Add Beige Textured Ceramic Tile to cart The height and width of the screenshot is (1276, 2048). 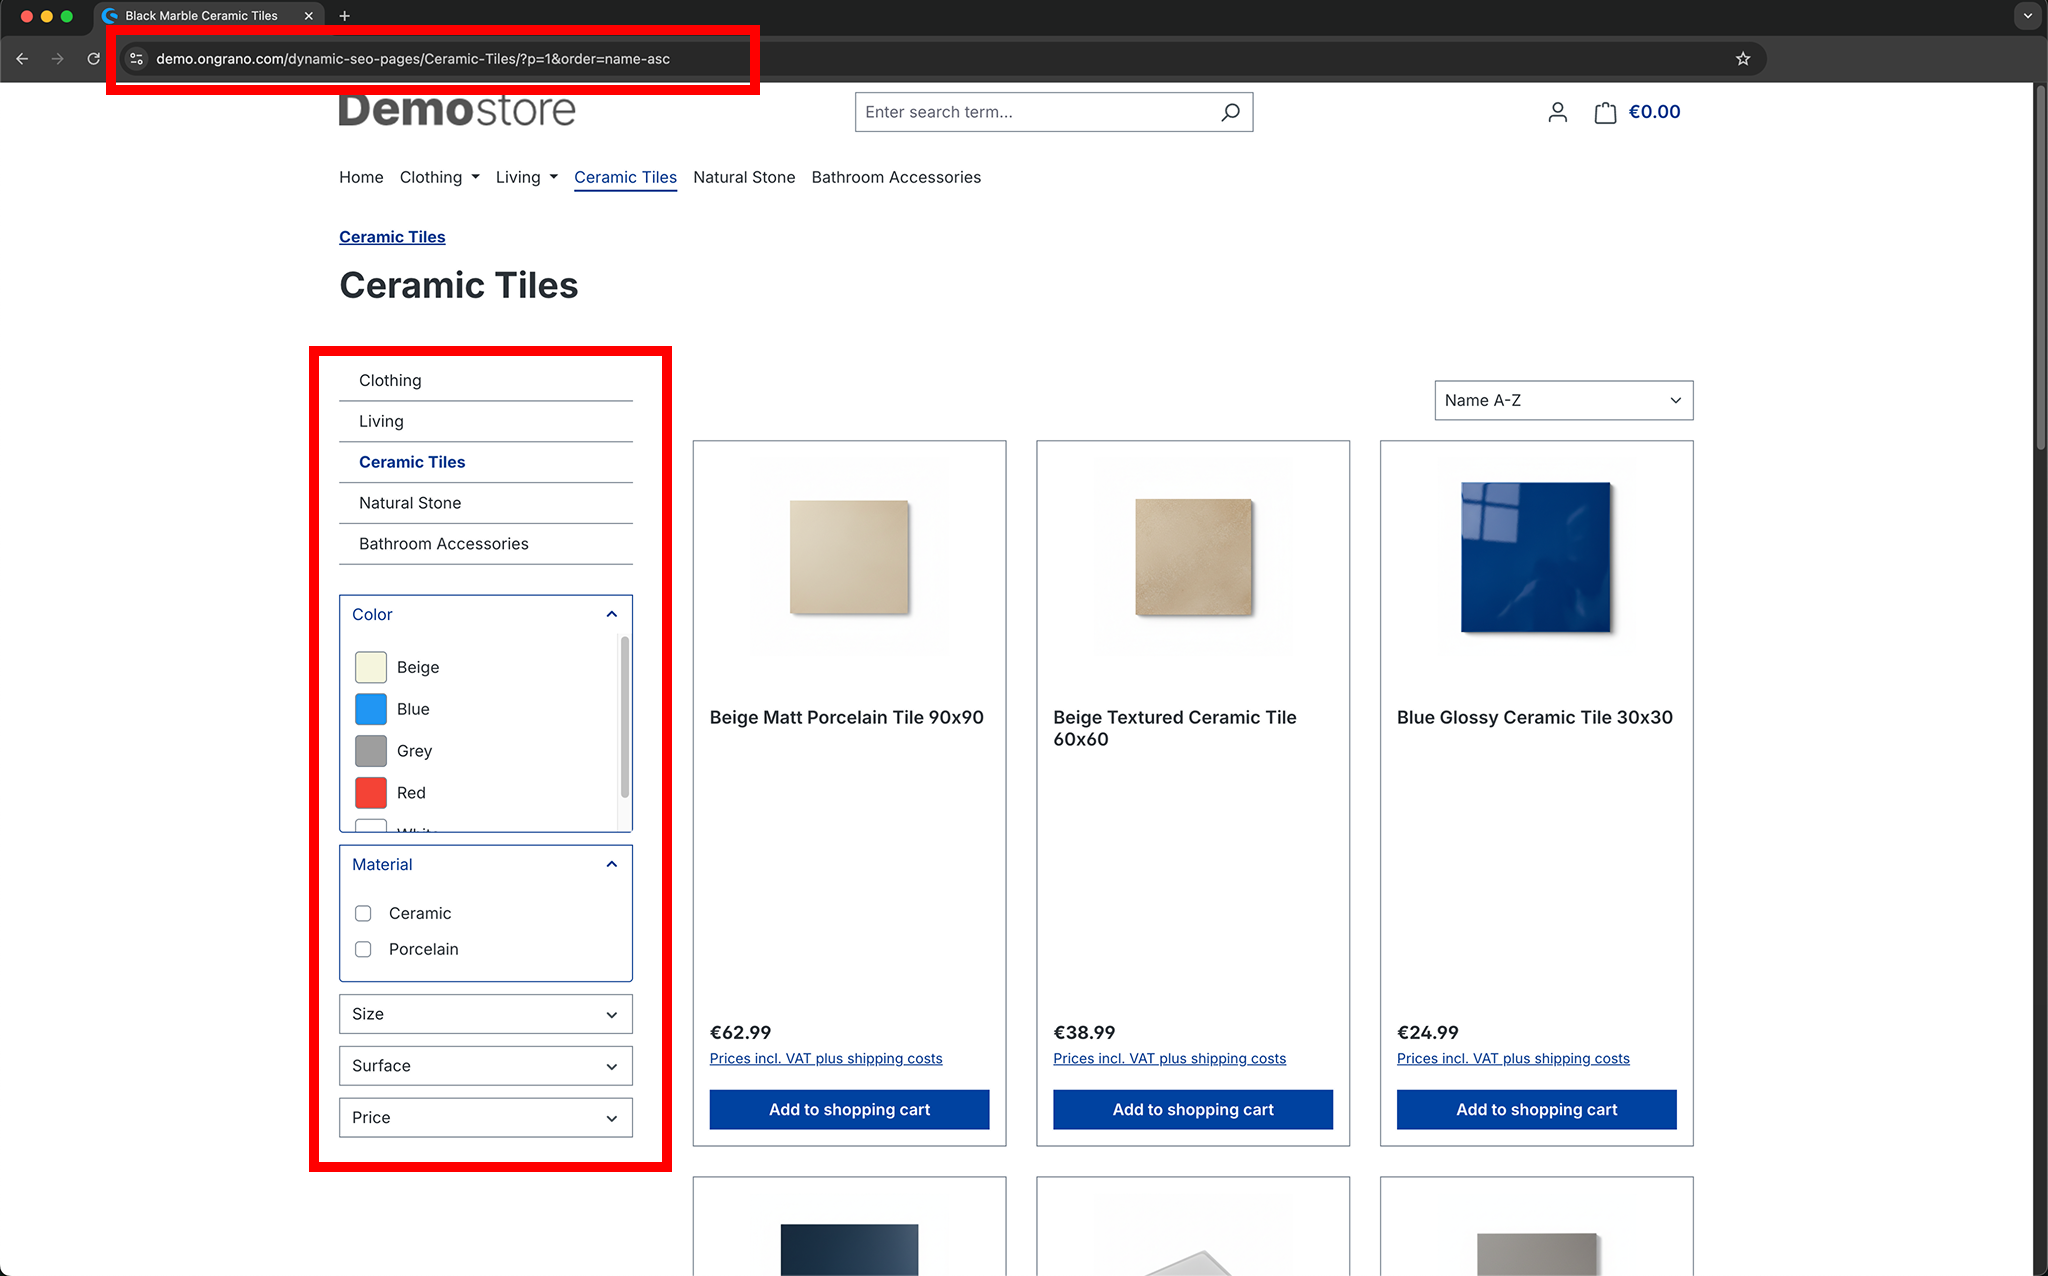tap(1193, 1110)
